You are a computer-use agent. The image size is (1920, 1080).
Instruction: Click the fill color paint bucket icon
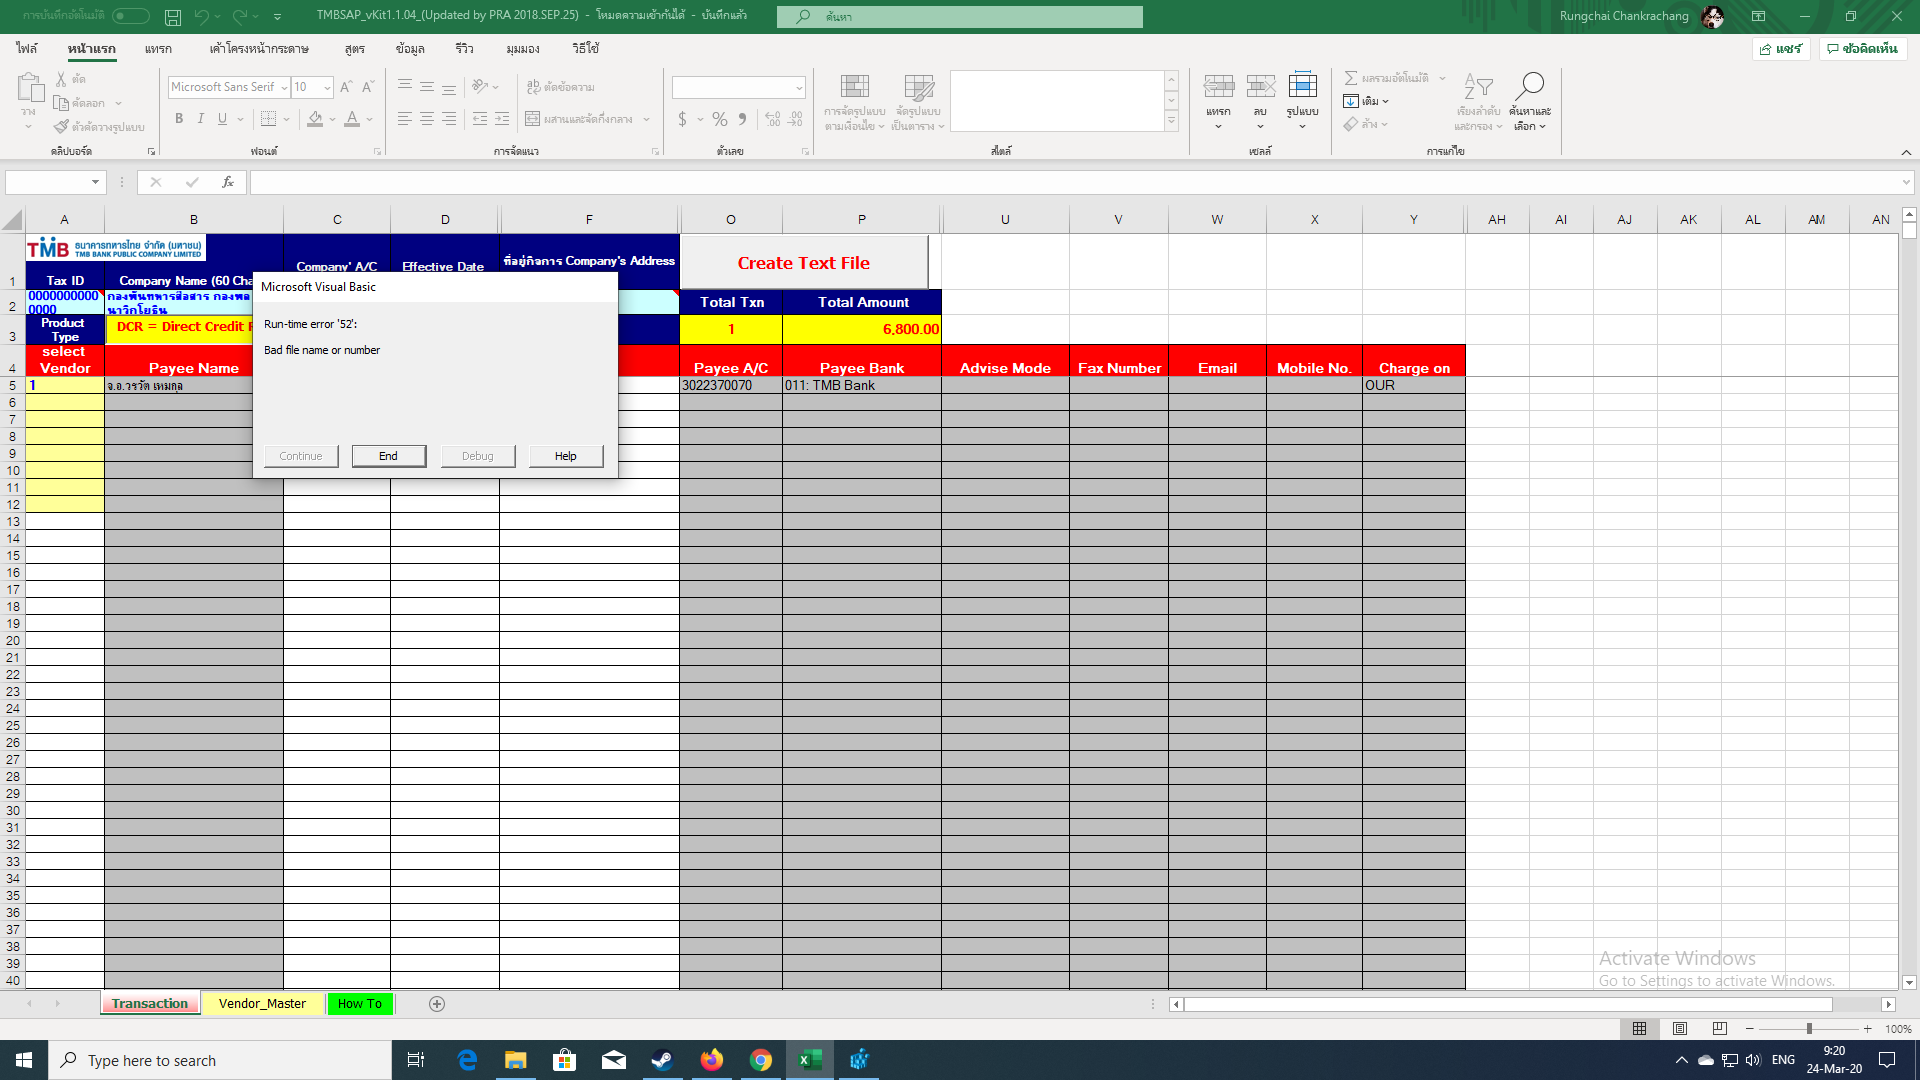coord(315,119)
